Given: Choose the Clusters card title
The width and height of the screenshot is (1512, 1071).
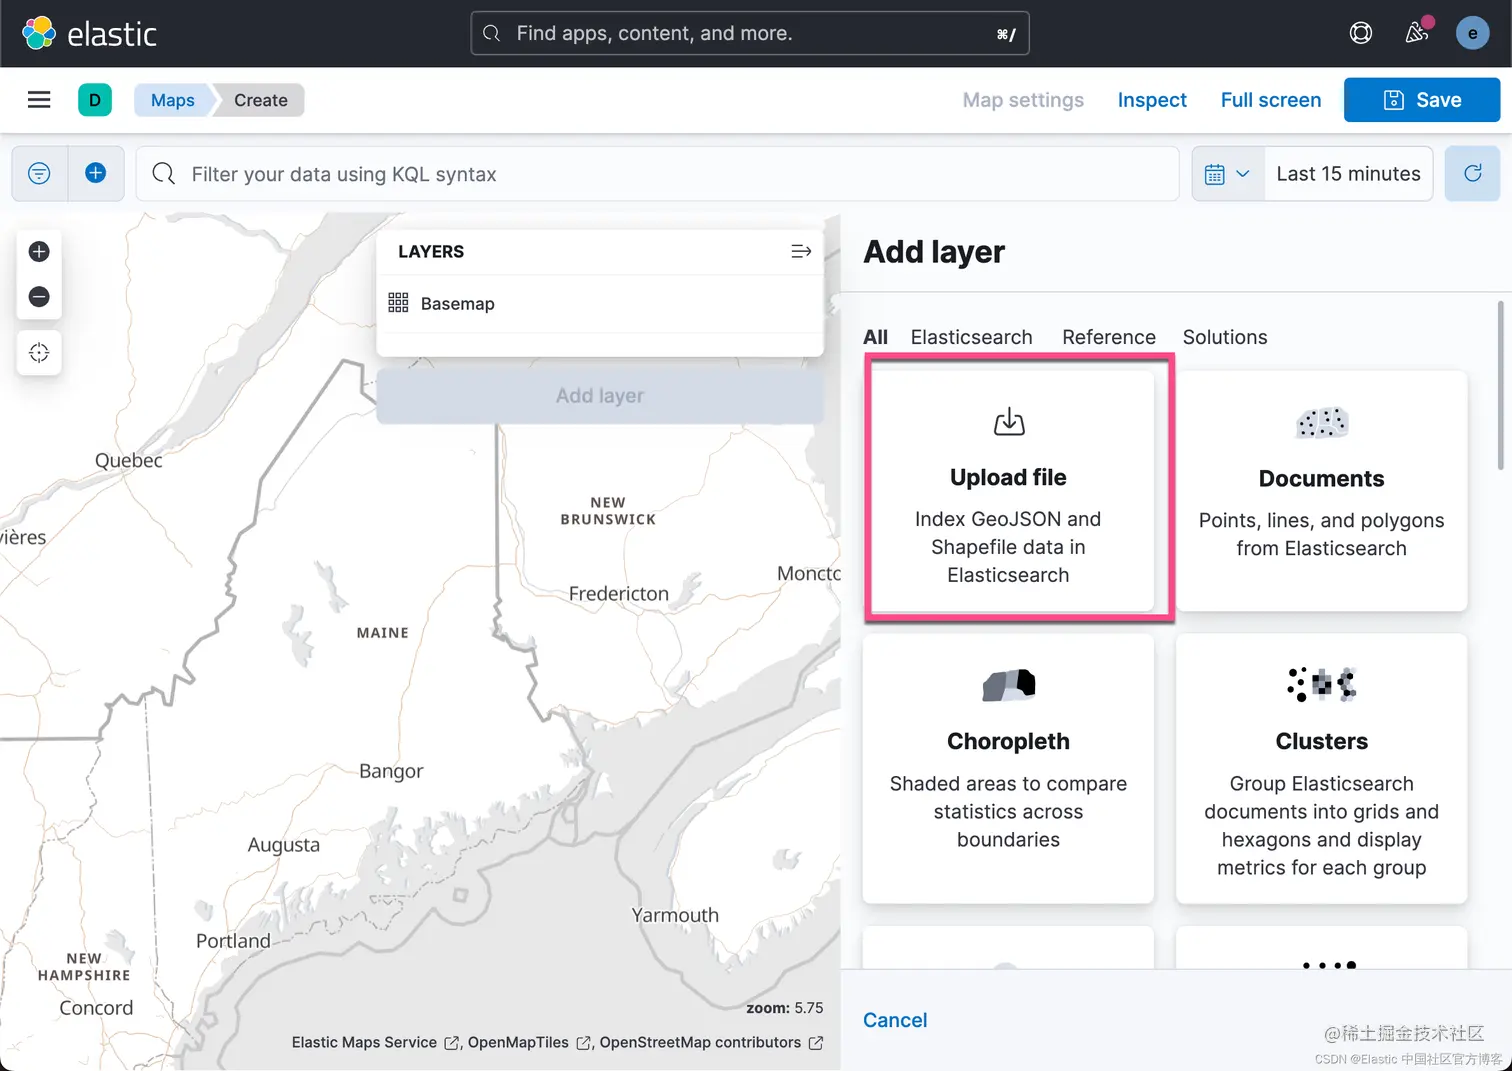Looking at the screenshot, I should pos(1321,742).
